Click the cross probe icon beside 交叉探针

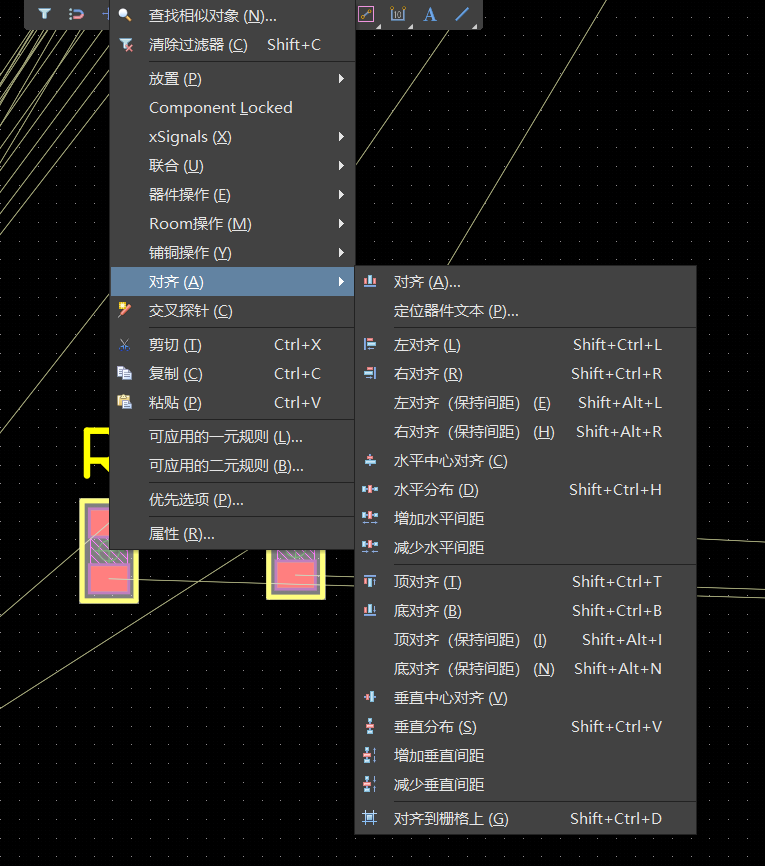tap(125, 310)
